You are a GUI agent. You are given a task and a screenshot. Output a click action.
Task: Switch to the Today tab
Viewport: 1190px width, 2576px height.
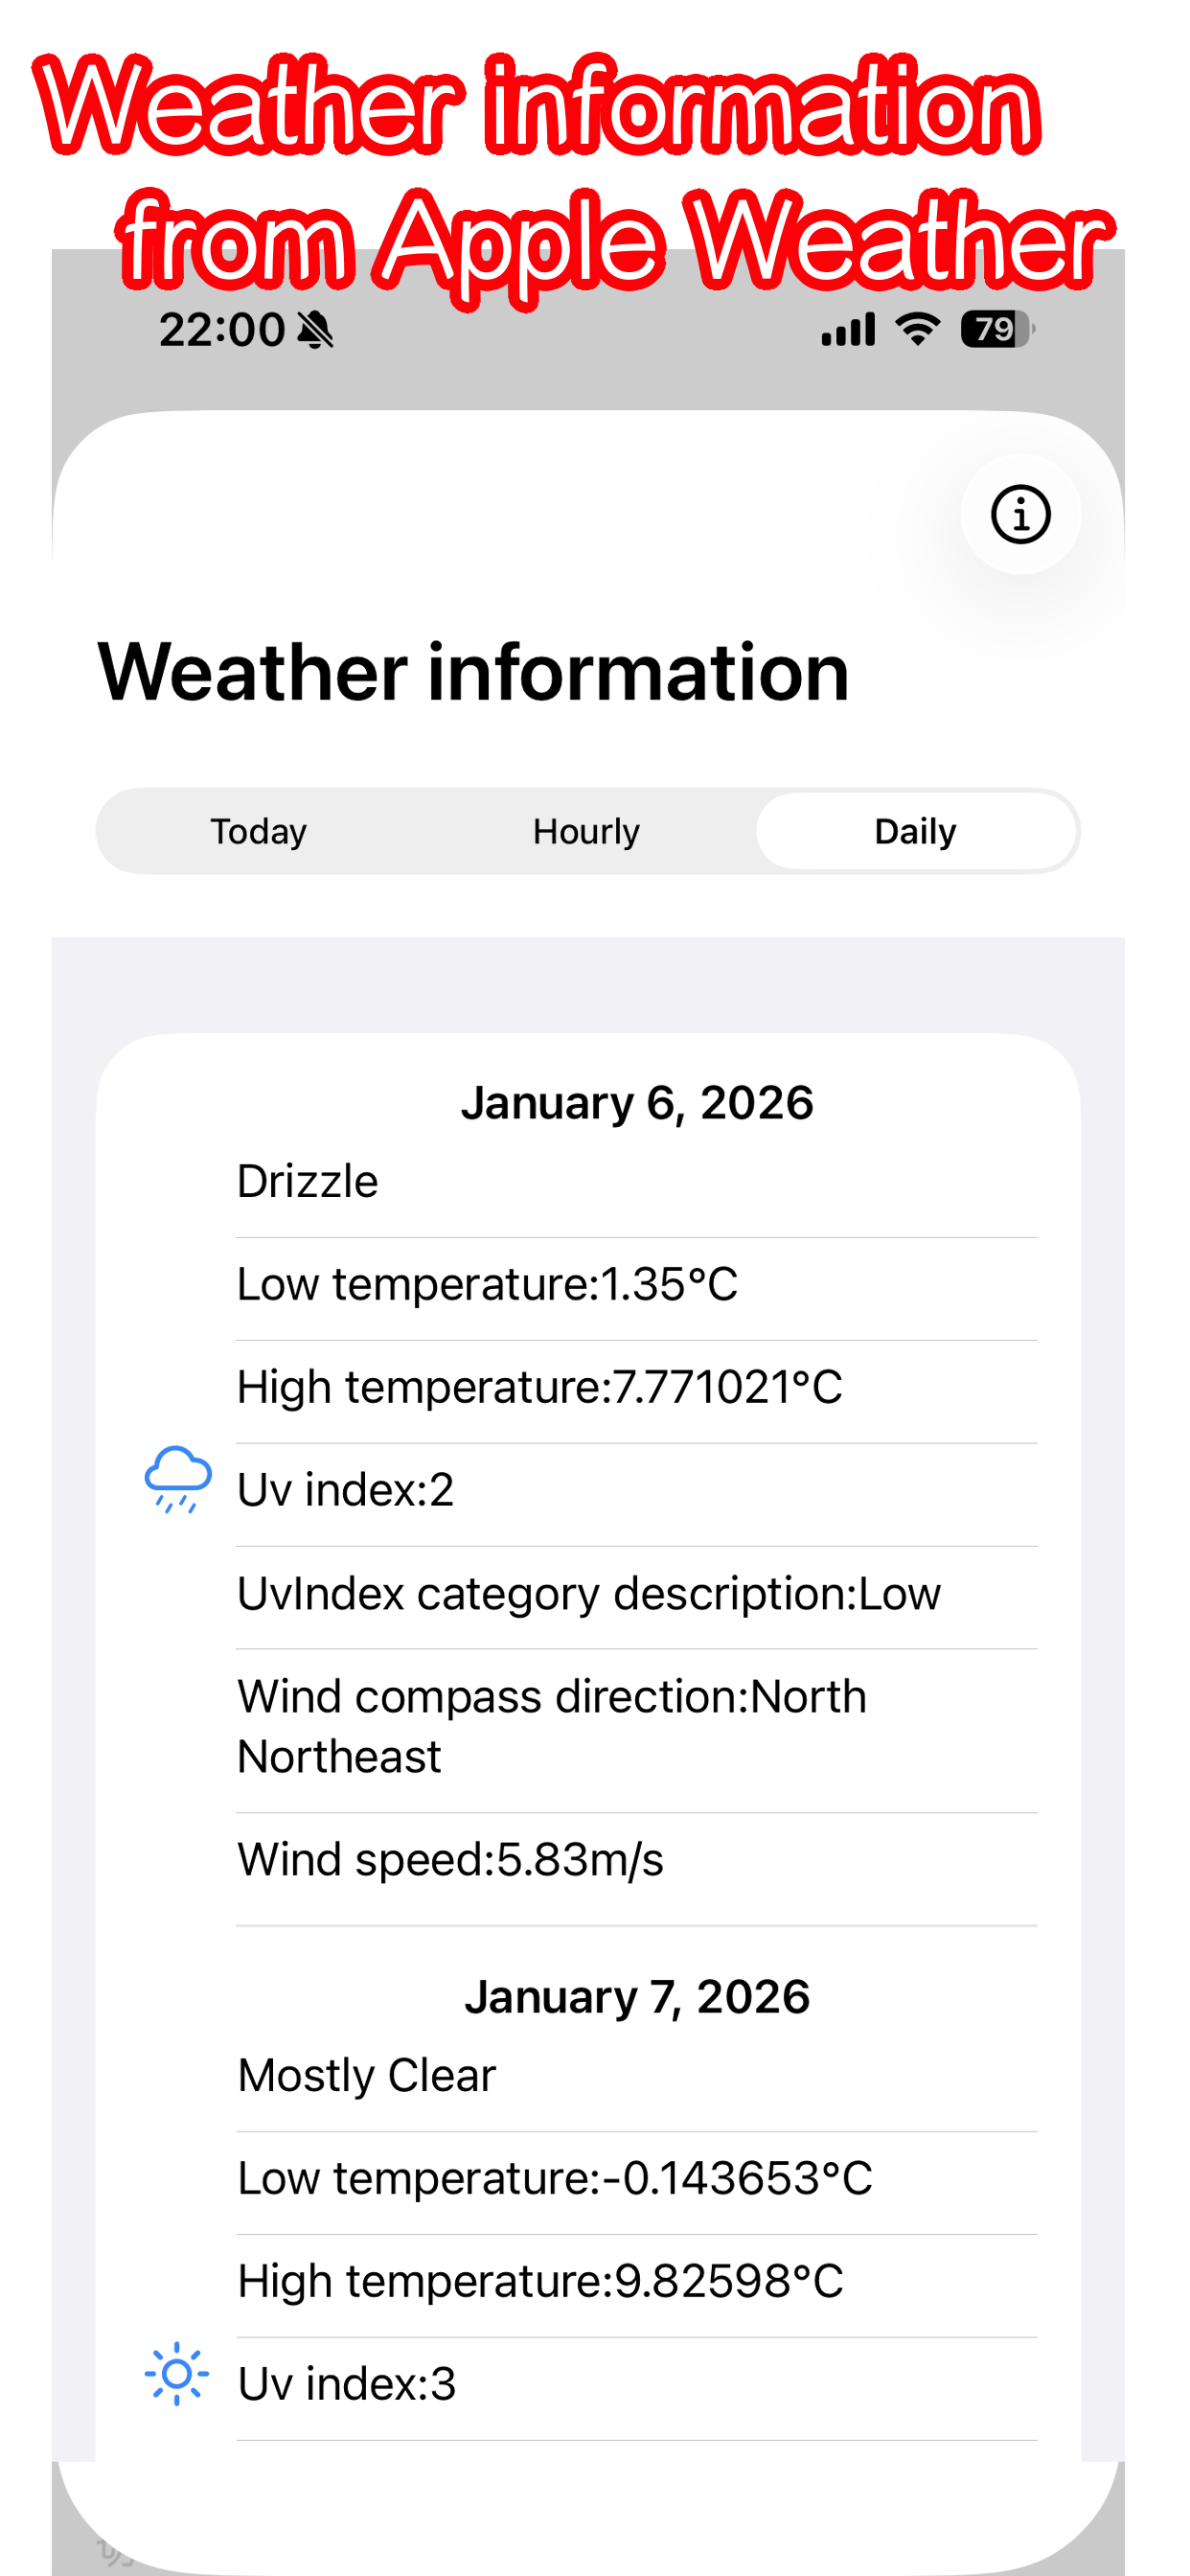258,831
